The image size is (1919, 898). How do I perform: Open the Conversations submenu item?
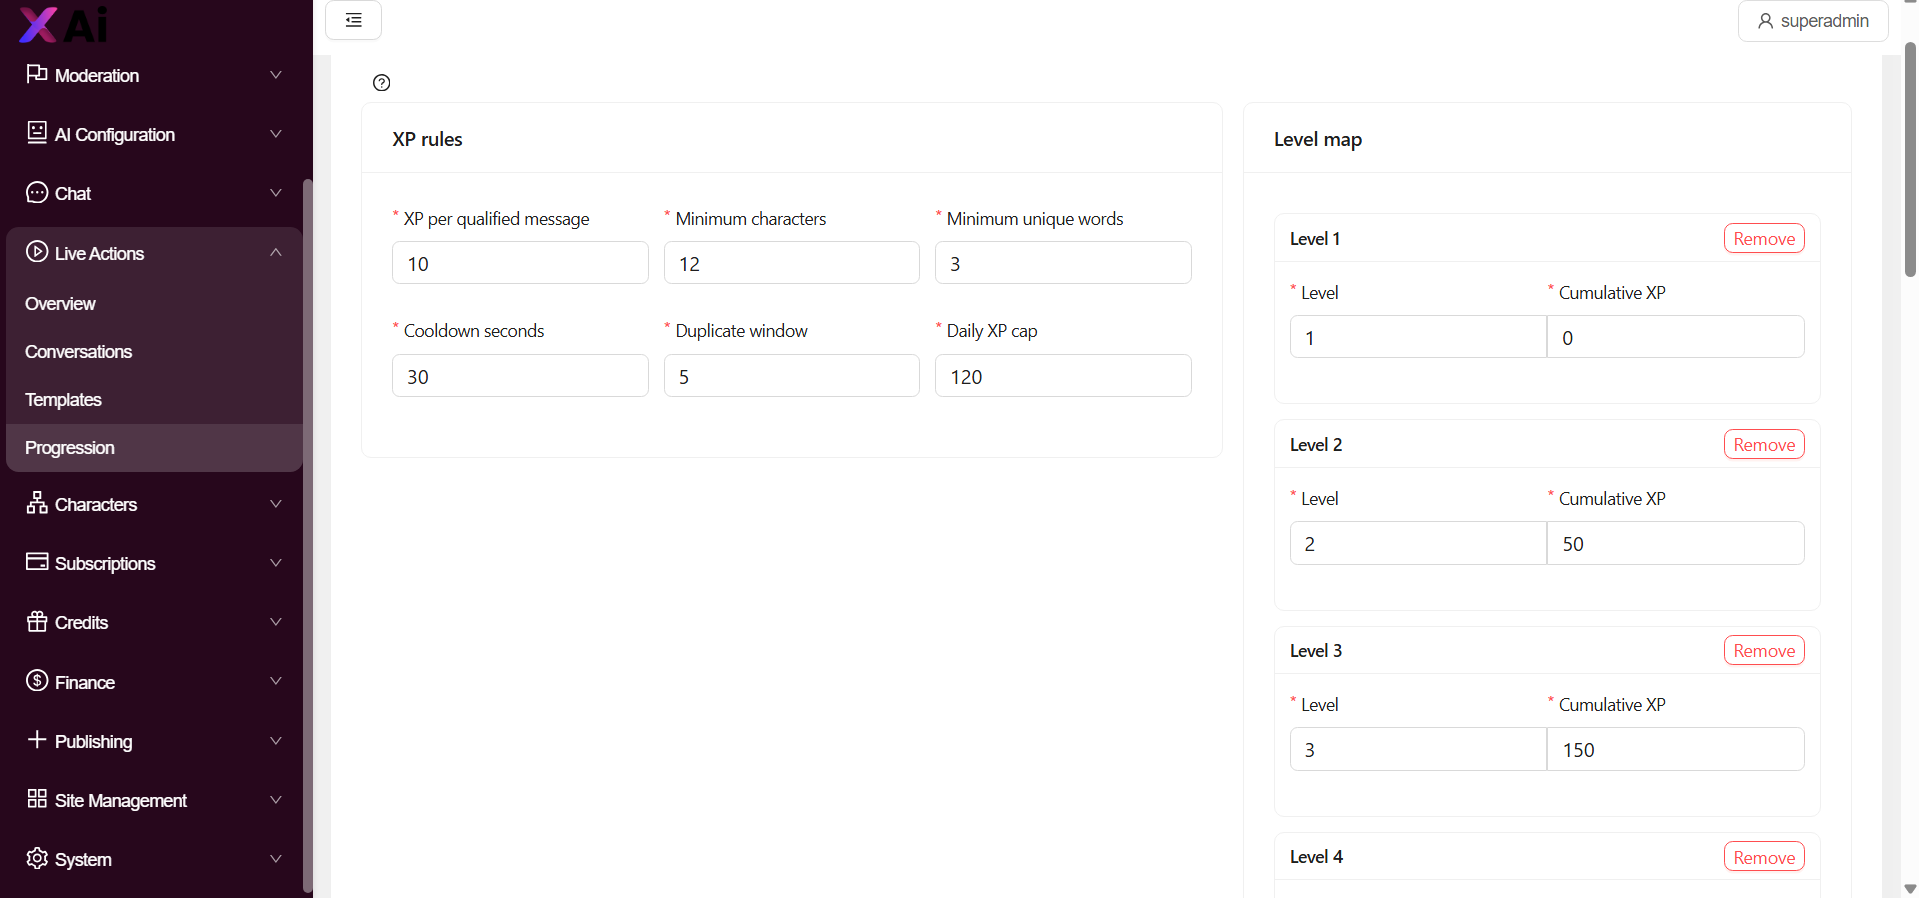coord(154,352)
